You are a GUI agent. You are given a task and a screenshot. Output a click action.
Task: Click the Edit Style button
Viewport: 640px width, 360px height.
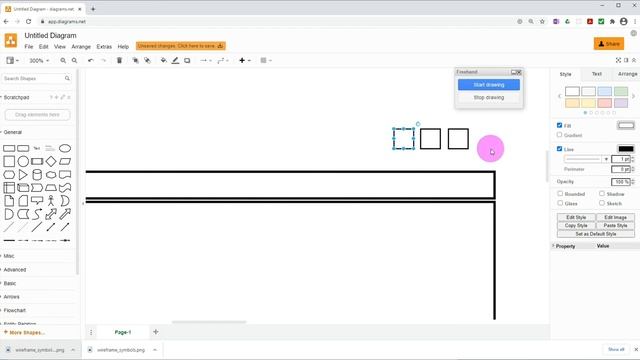coord(576,218)
